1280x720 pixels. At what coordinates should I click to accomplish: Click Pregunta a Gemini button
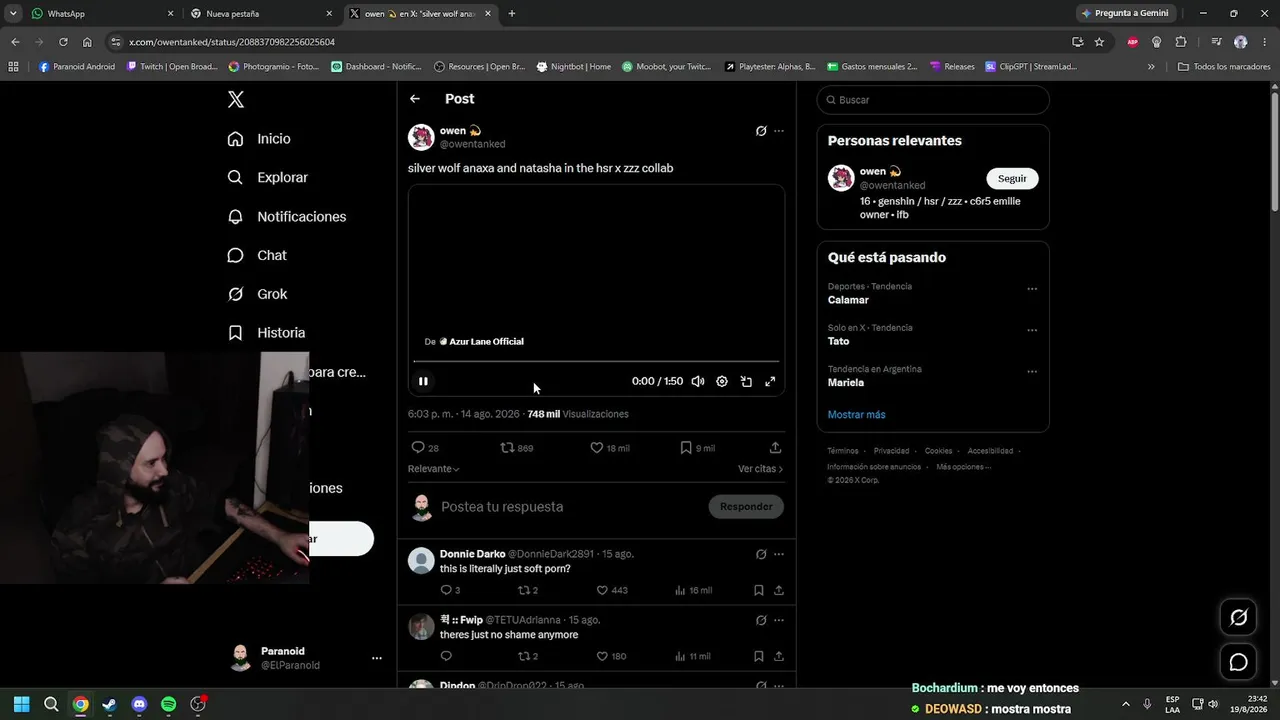click(x=1125, y=14)
